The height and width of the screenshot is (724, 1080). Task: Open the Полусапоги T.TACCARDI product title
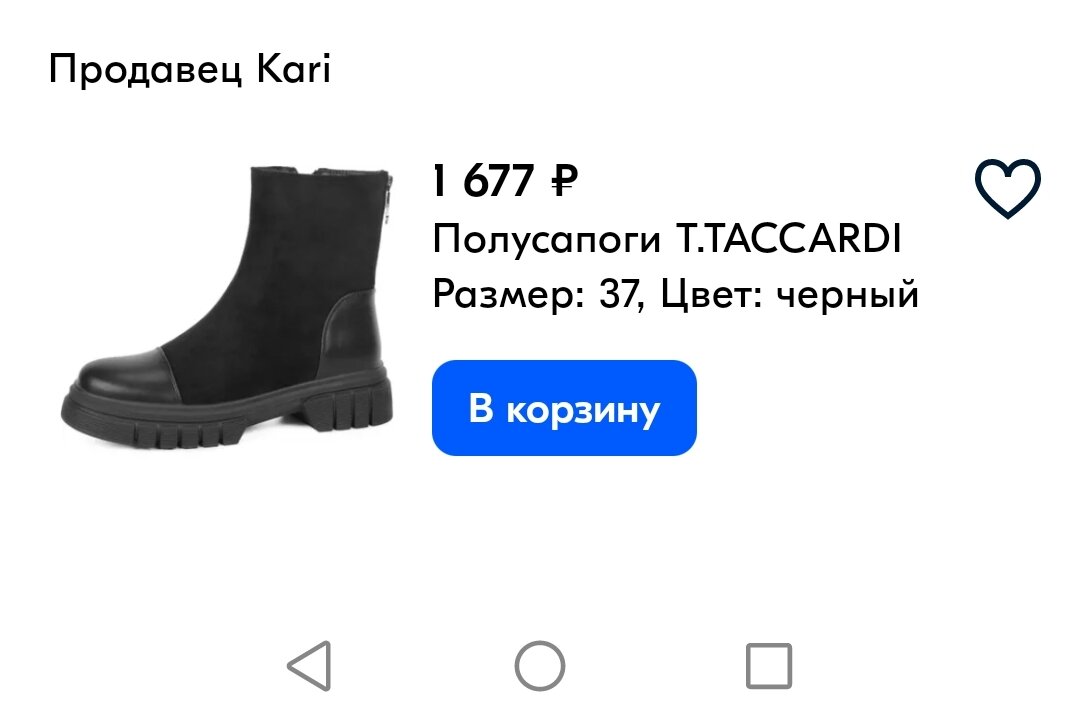[x=667, y=239]
